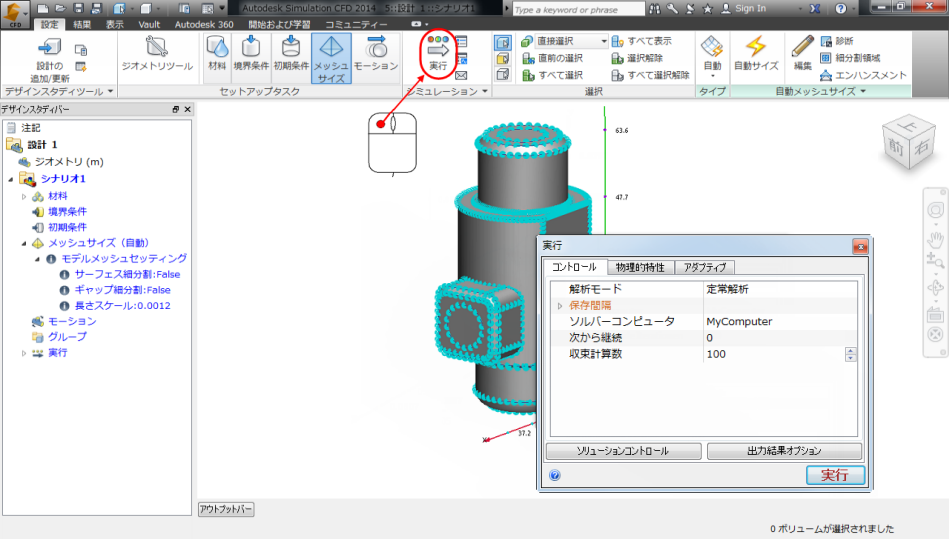Click the 実行 button in the dialog
The height and width of the screenshot is (539, 949).
[835, 475]
